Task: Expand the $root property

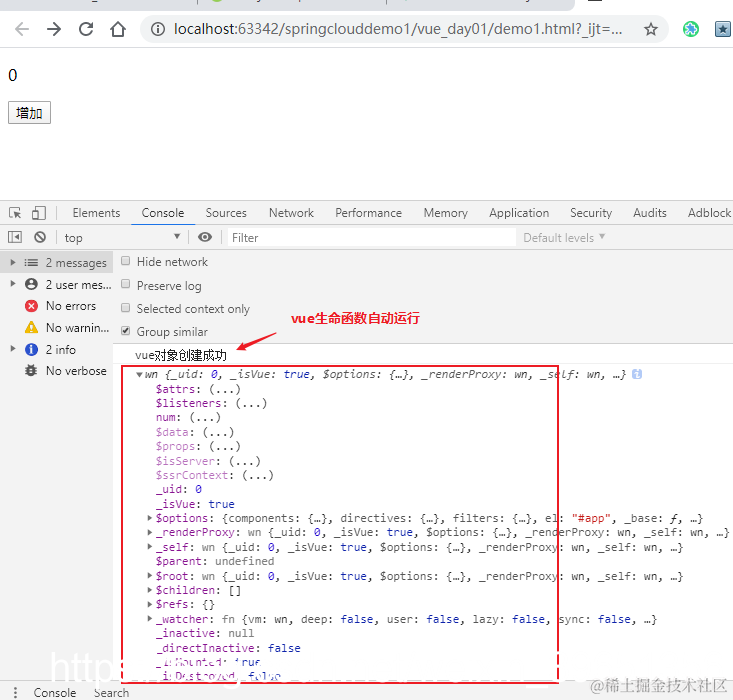Action: click(x=150, y=576)
